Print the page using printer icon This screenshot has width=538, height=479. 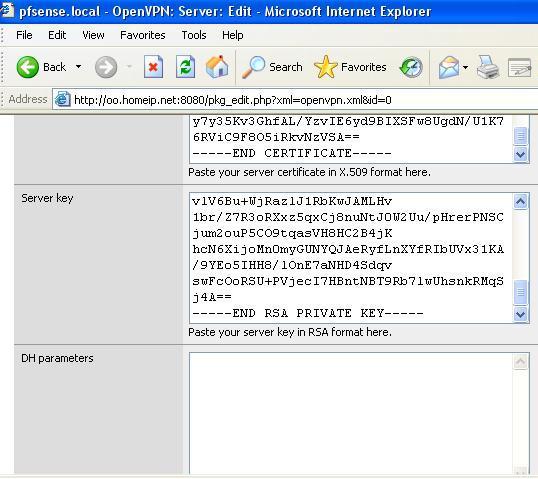point(488,67)
